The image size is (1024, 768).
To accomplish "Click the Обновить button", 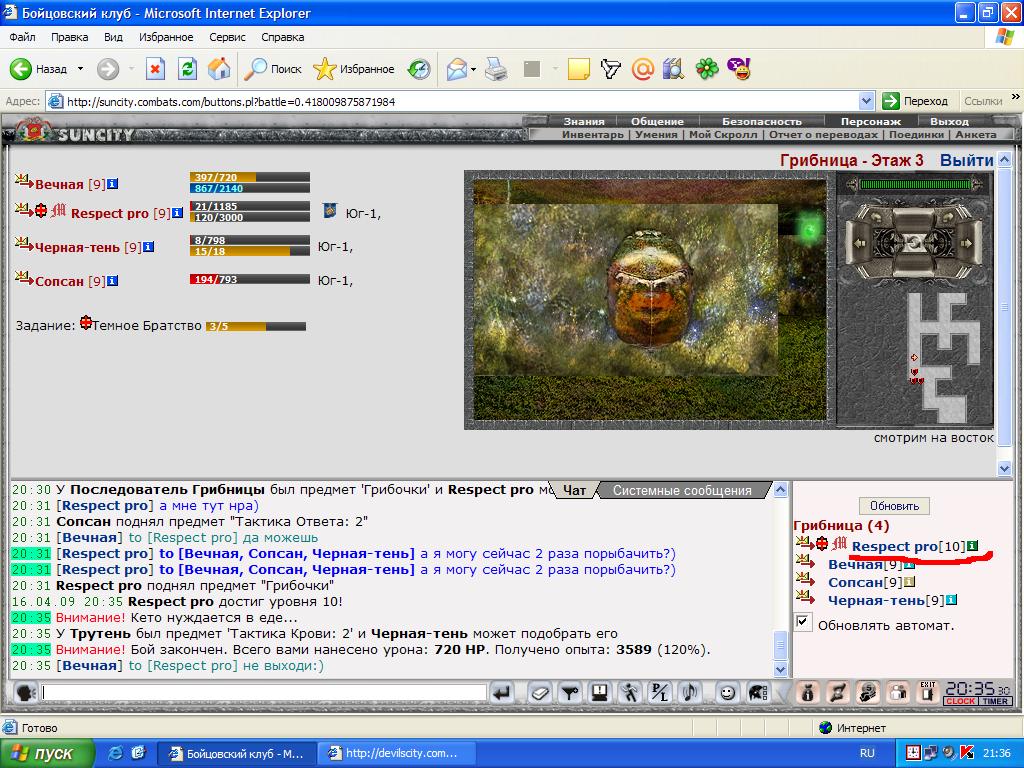I will coord(894,505).
